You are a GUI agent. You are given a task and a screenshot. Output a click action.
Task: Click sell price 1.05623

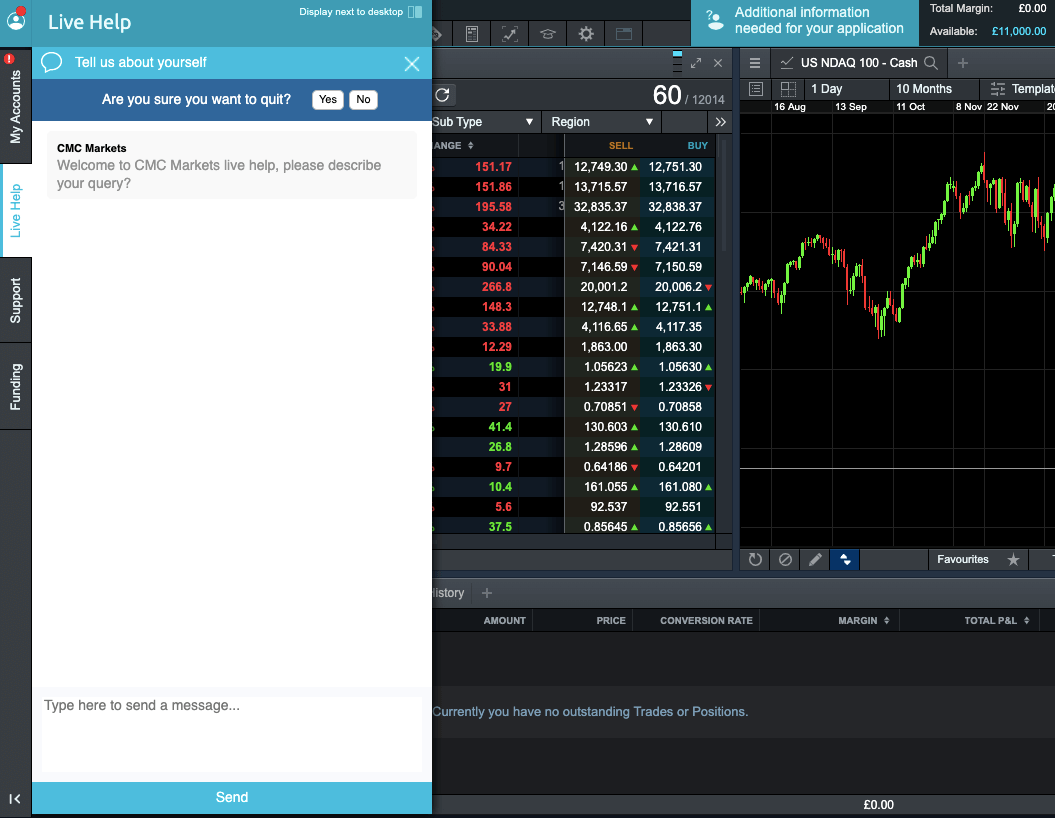click(606, 367)
